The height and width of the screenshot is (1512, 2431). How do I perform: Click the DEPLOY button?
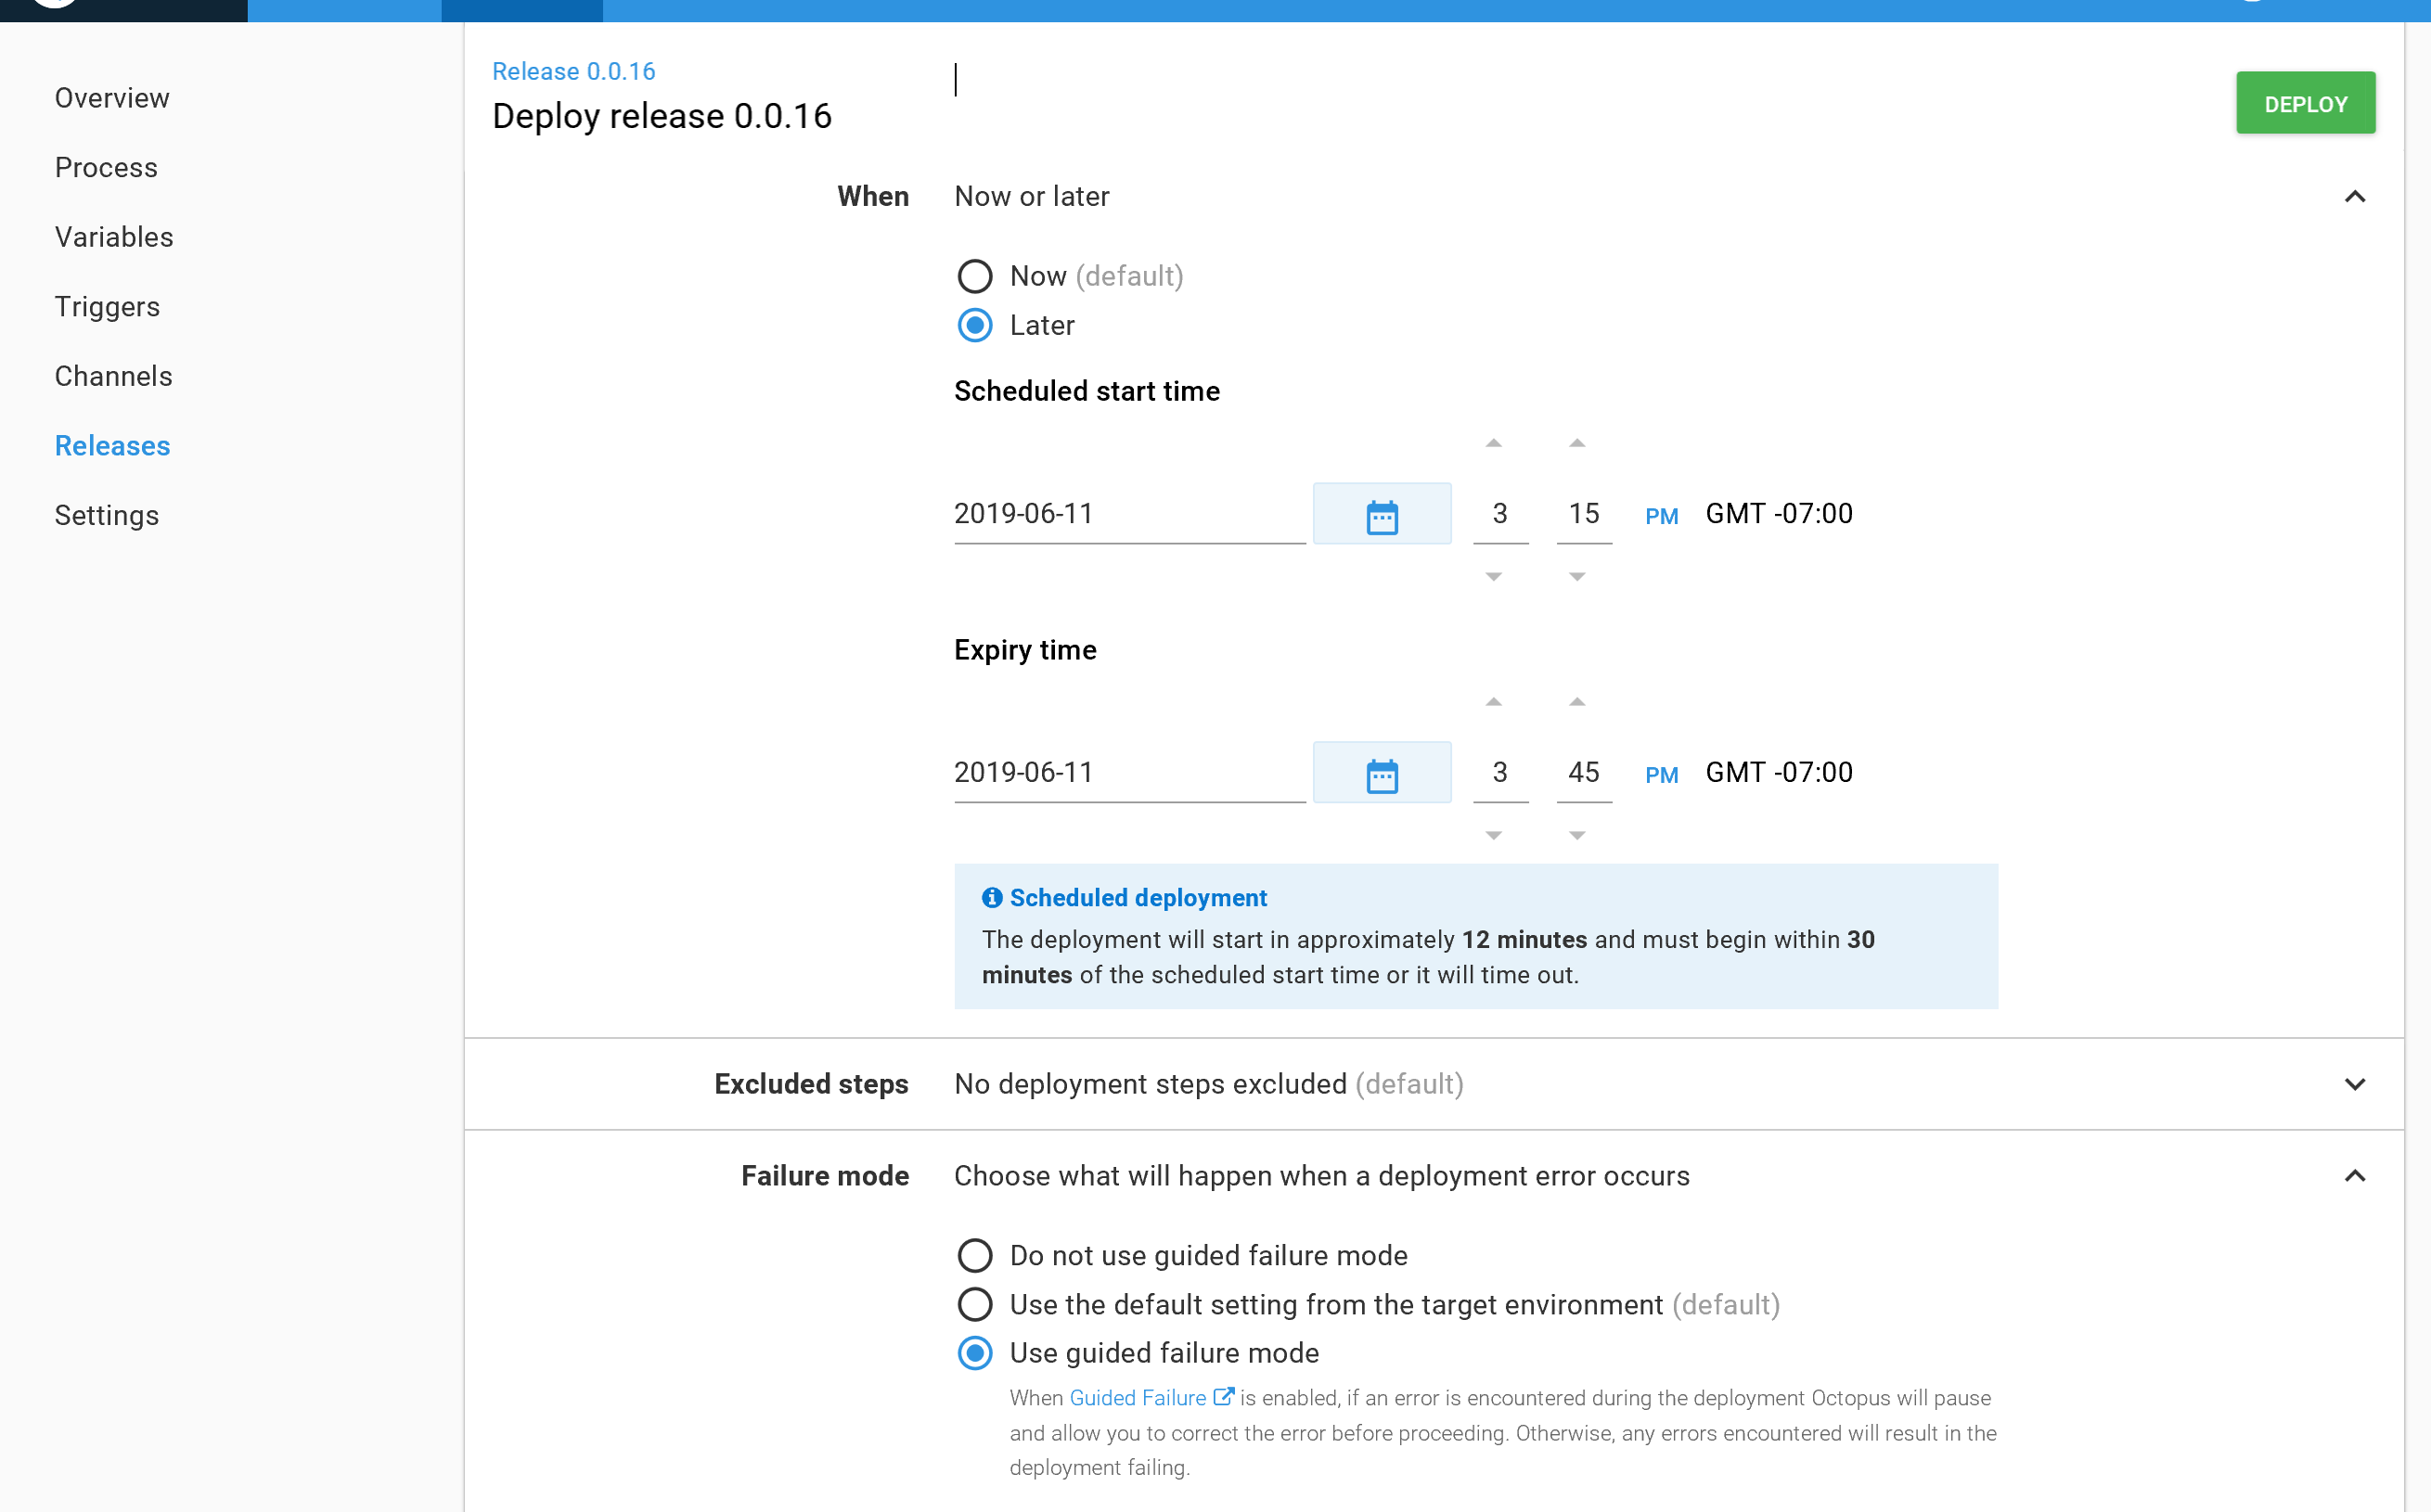pyautogui.click(x=2305, y=102)
